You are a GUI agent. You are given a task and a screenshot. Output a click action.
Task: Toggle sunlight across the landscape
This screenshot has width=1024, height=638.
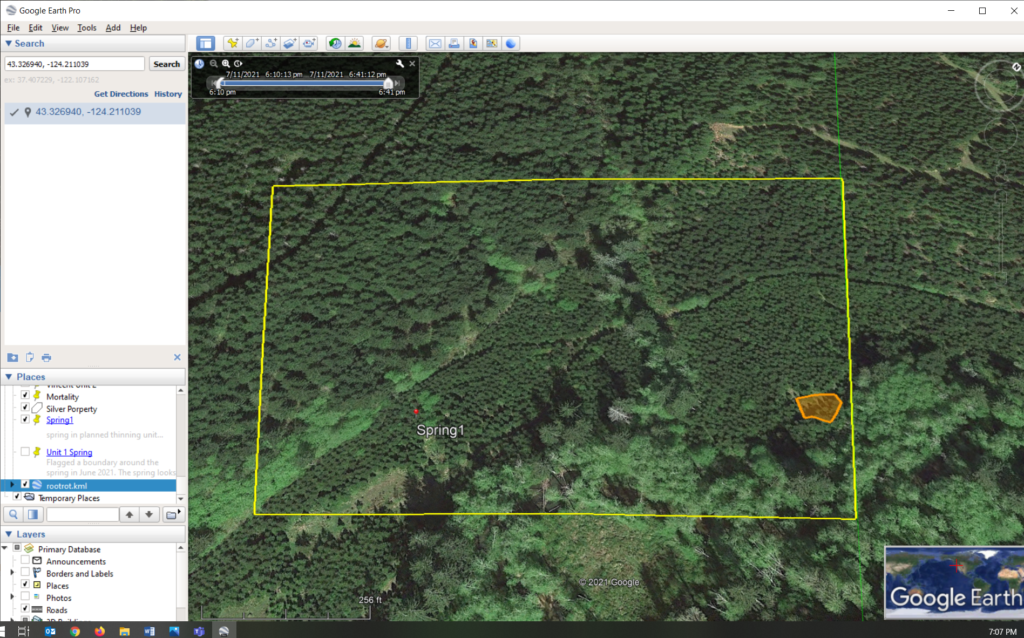[355, 43]
